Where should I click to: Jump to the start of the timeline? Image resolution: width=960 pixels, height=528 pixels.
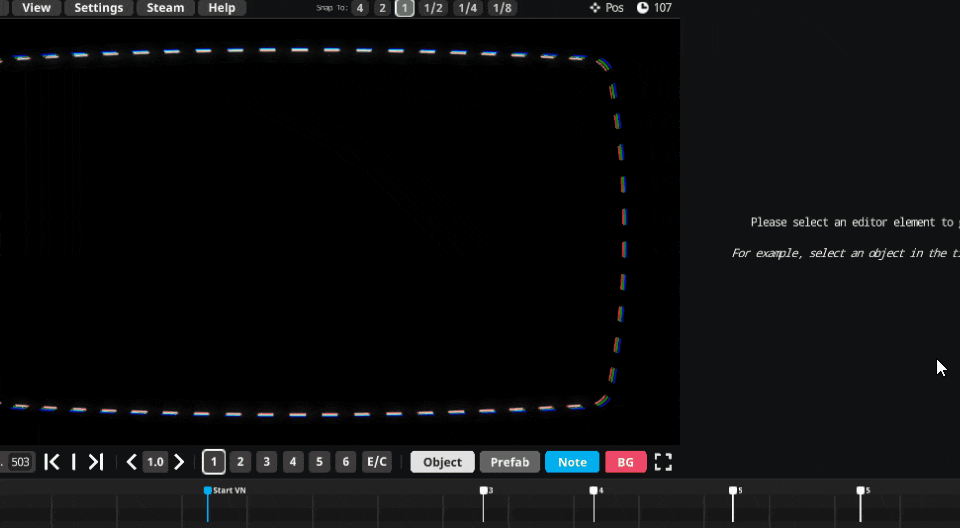click(52, 462)
